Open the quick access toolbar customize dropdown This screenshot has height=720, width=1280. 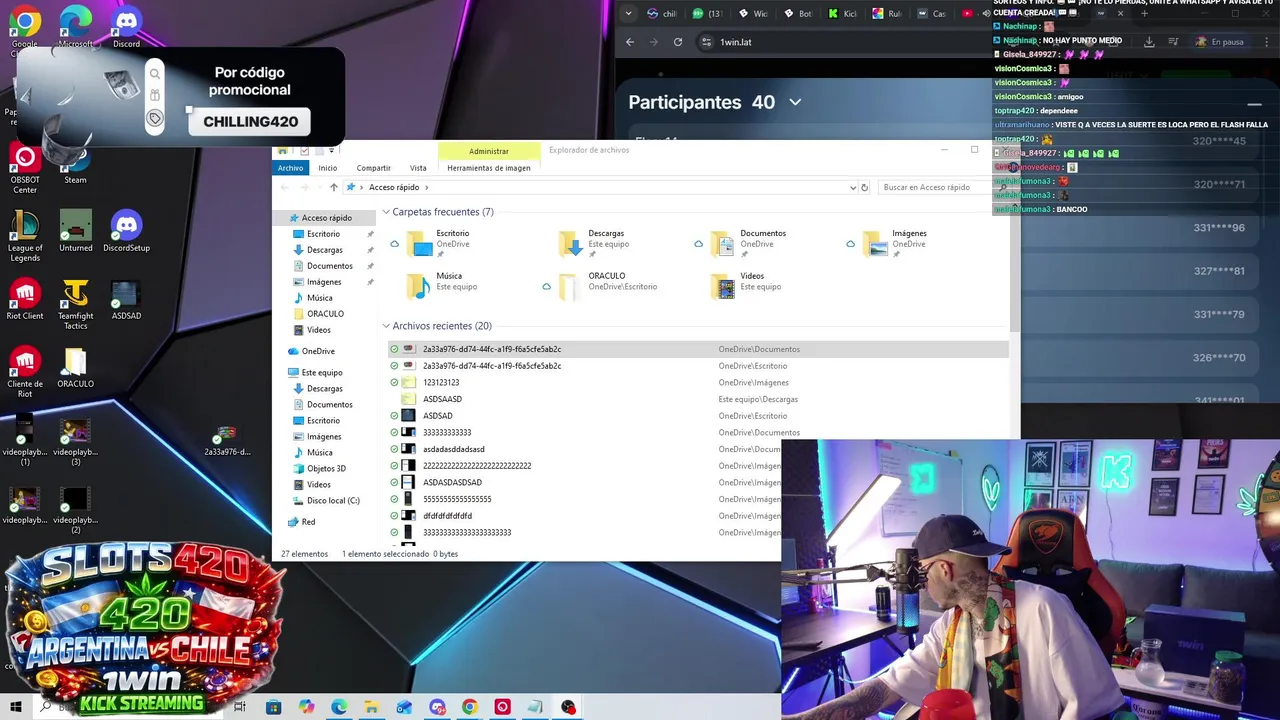(331, 151)
